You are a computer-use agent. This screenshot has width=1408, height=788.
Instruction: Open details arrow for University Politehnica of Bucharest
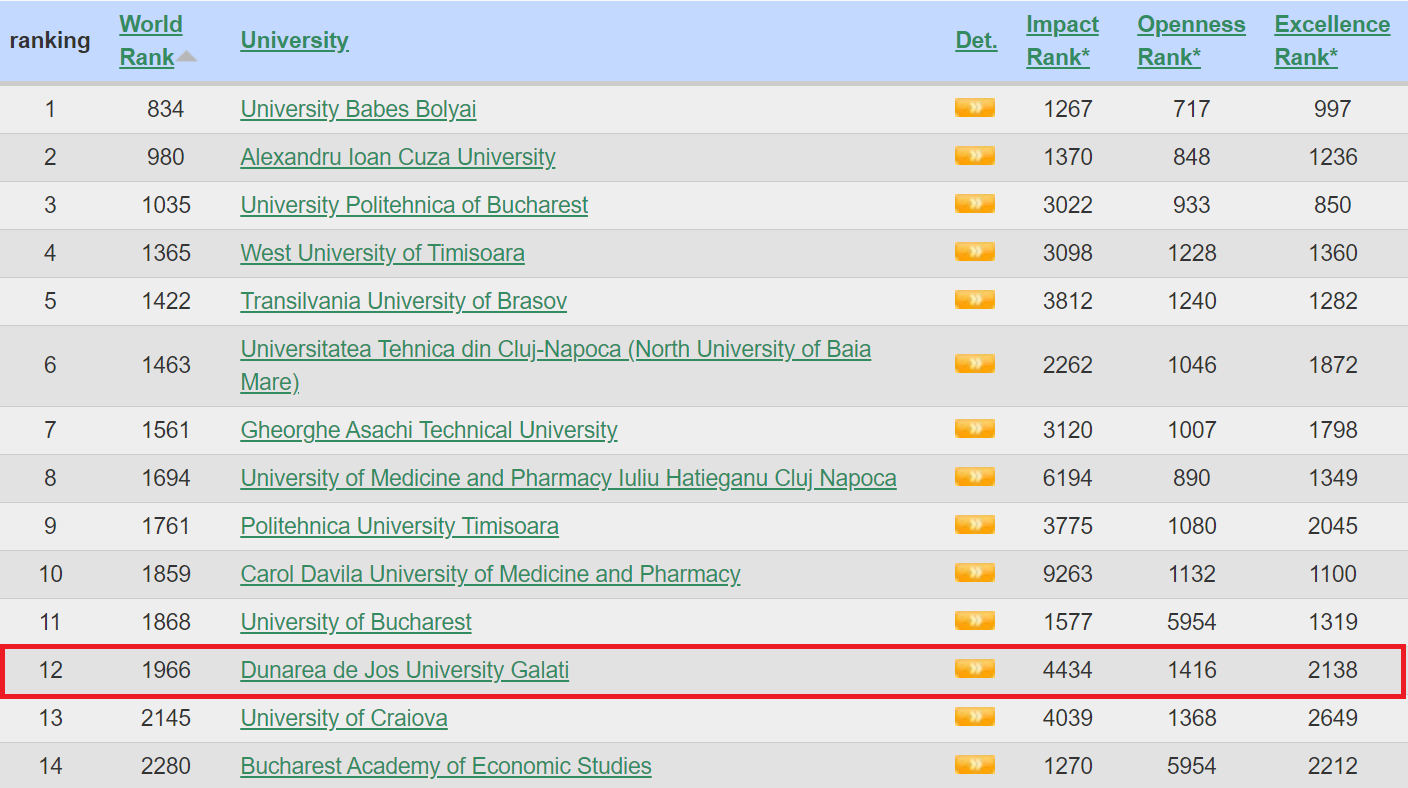(975, 204)
